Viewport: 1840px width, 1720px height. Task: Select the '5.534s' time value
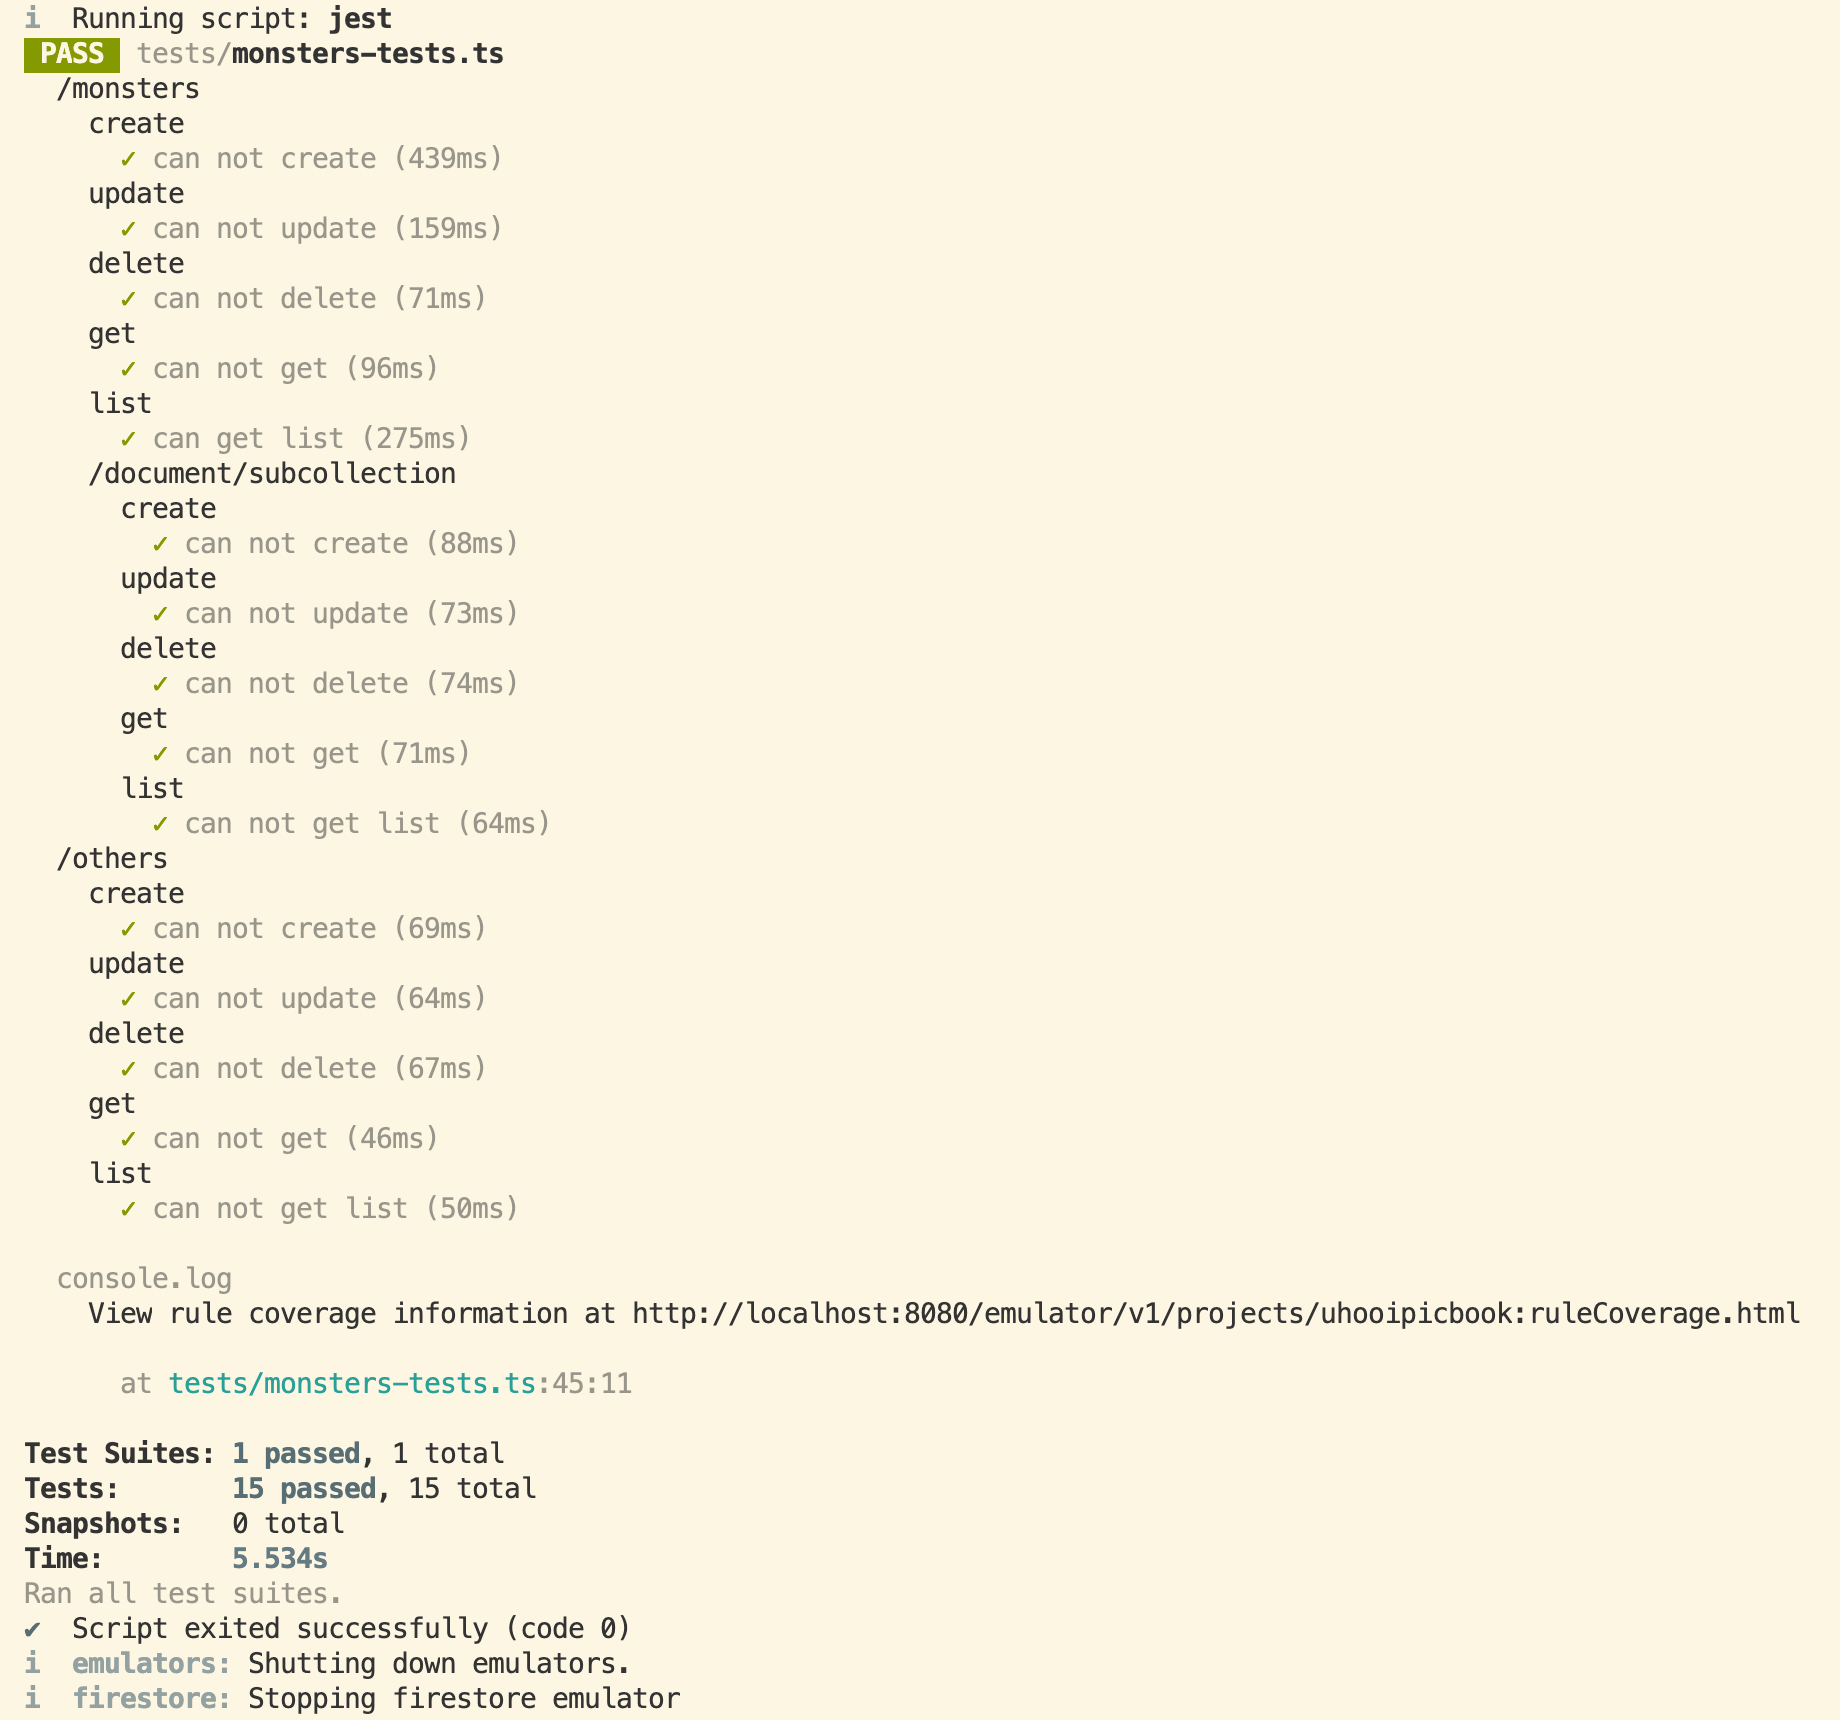coord(280,1559)
